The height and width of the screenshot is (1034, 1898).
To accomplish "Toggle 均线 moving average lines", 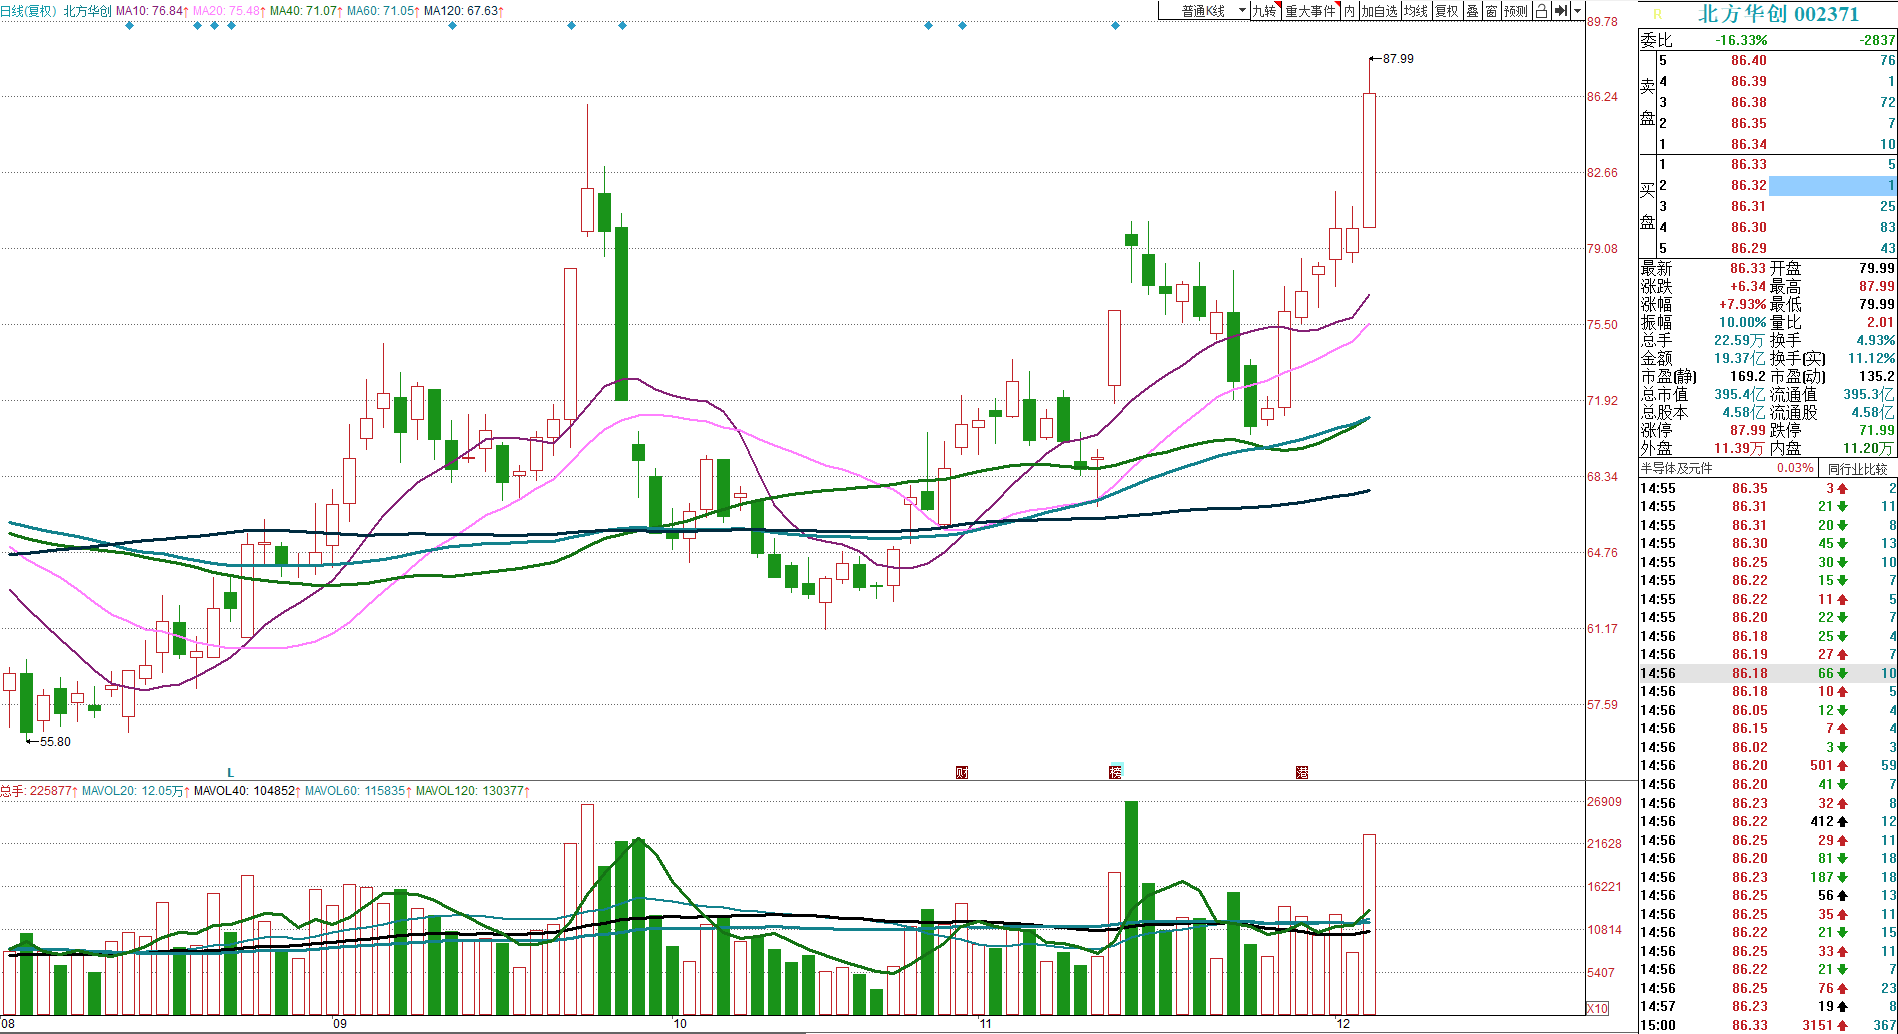I will [1416, 11].
